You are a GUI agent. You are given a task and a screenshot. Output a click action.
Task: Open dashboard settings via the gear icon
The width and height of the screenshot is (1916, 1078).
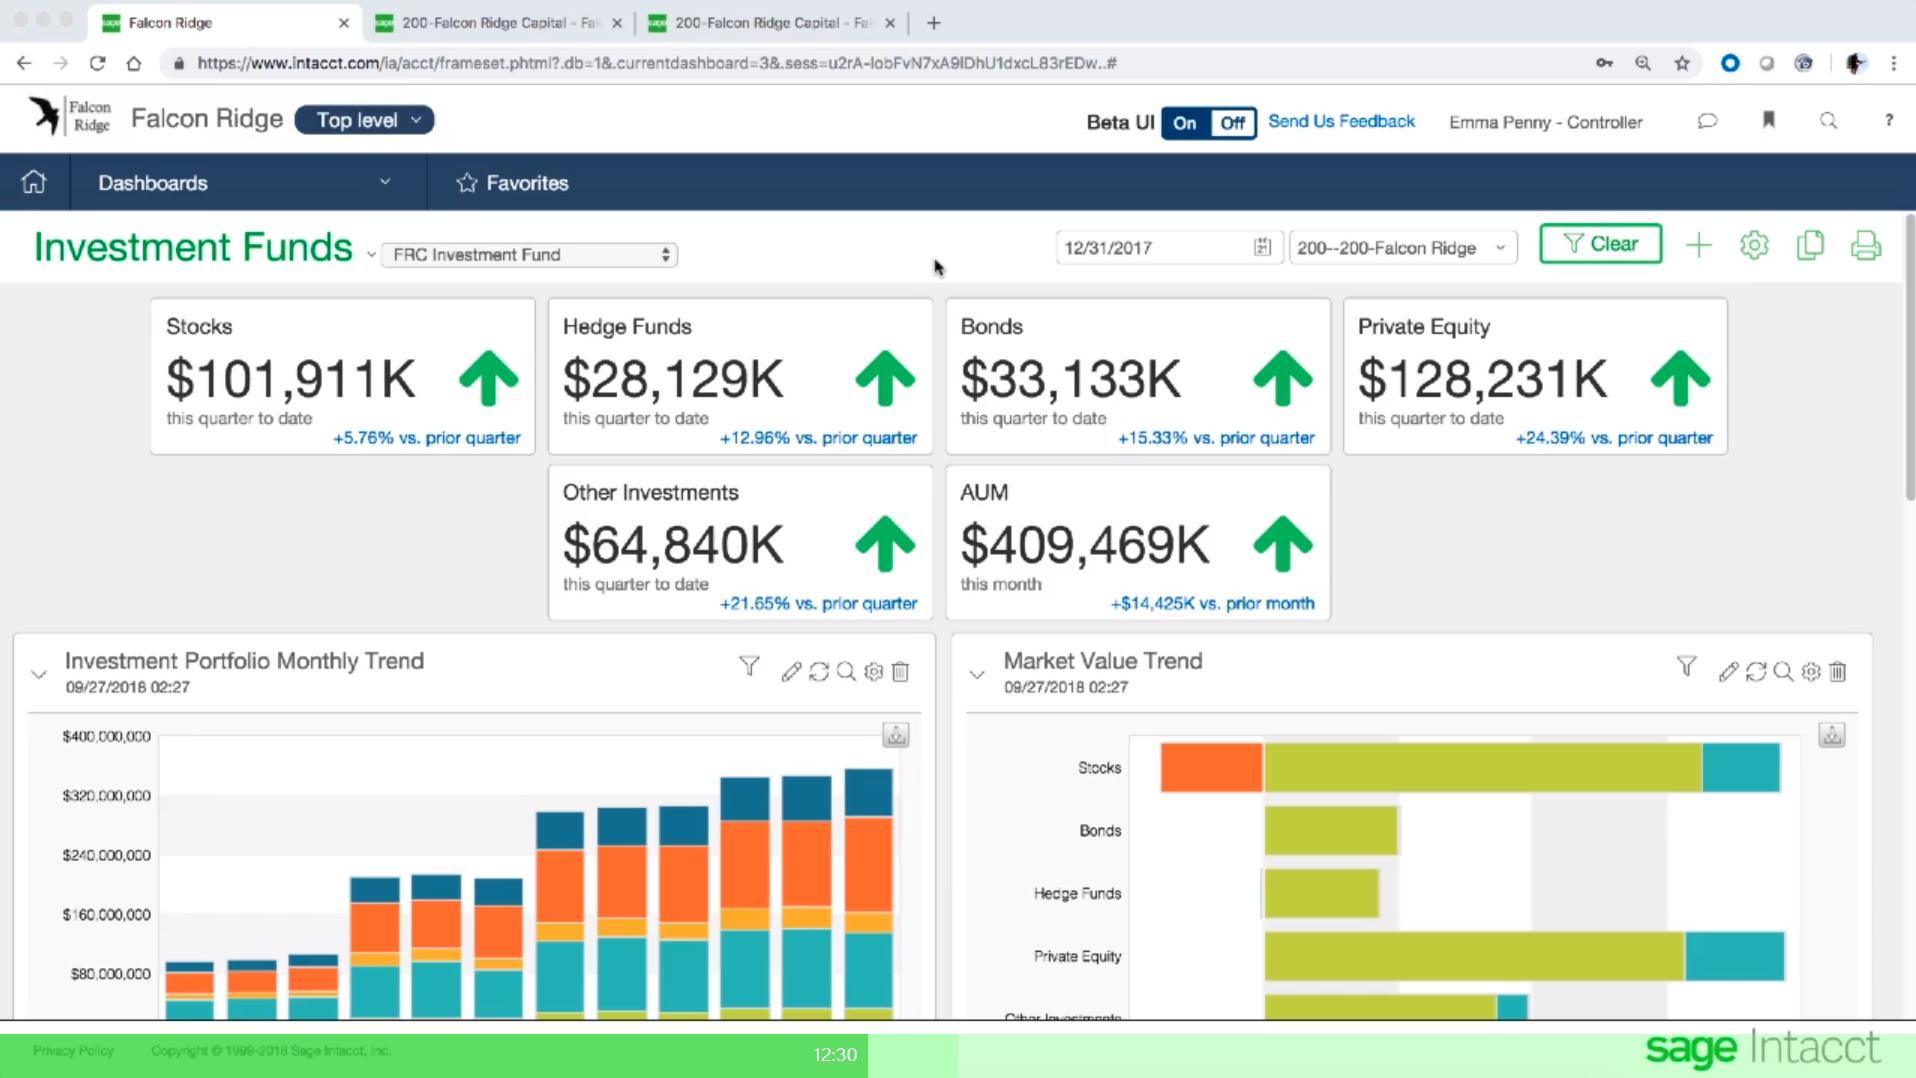(x=1755, y=245)
